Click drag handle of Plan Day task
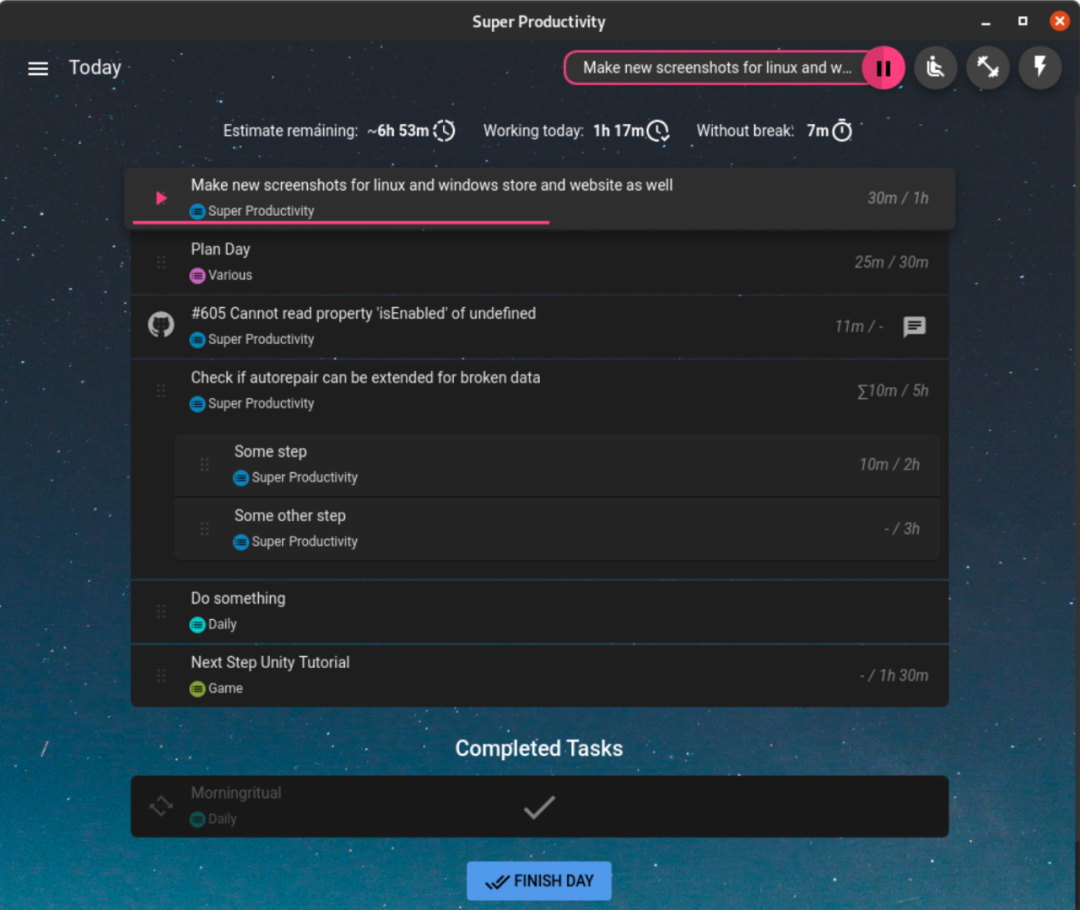 pos(161,262)
